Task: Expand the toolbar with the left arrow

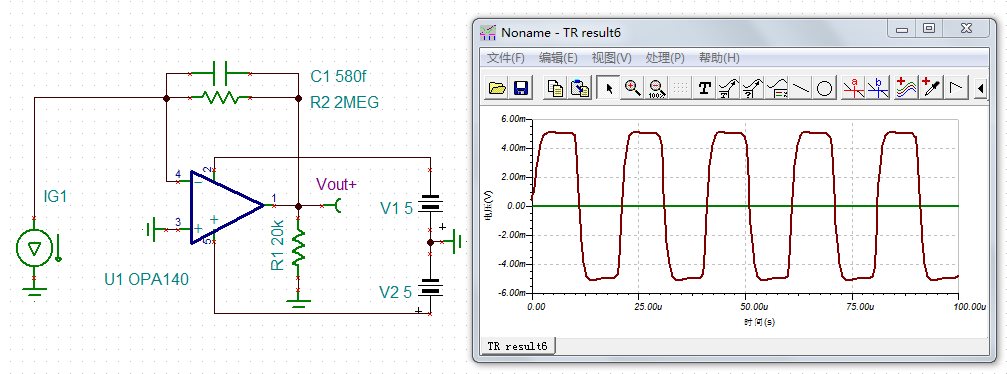Action: pyautogui.click(x=980, y=88)
